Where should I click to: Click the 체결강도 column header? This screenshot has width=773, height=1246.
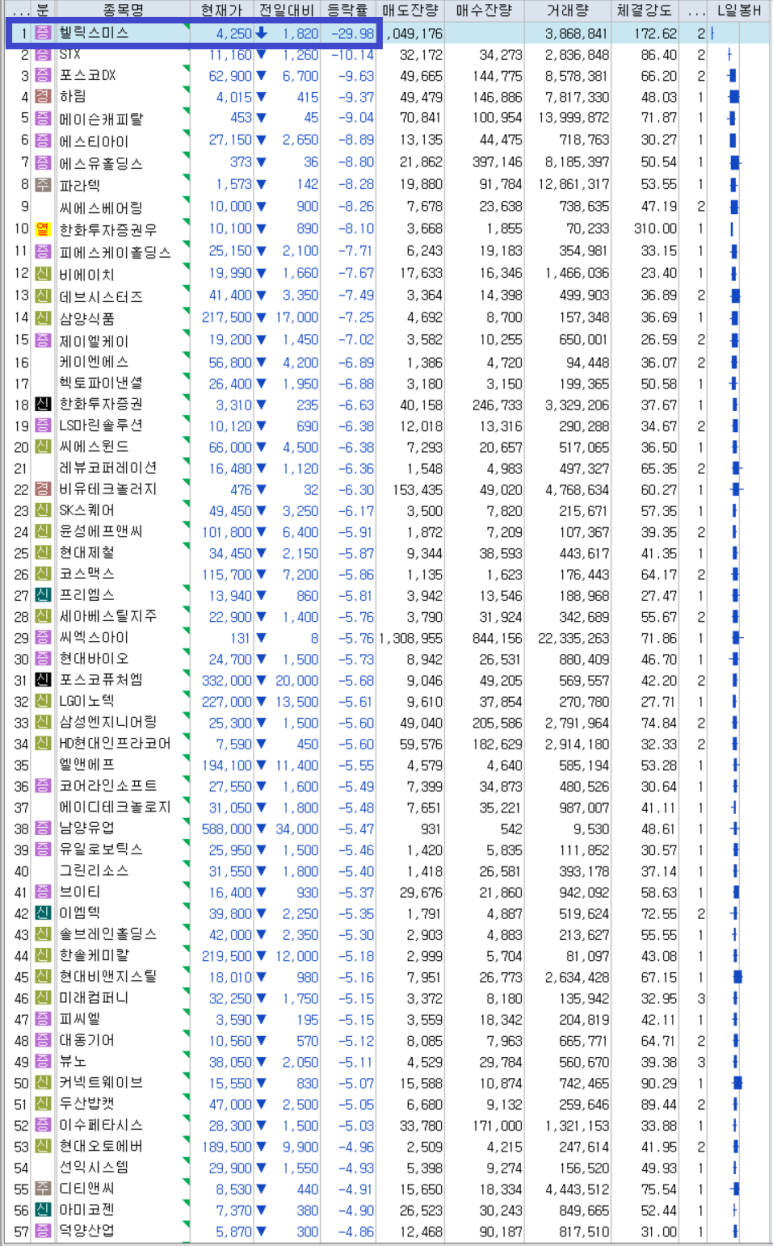(x=644, y=10)
